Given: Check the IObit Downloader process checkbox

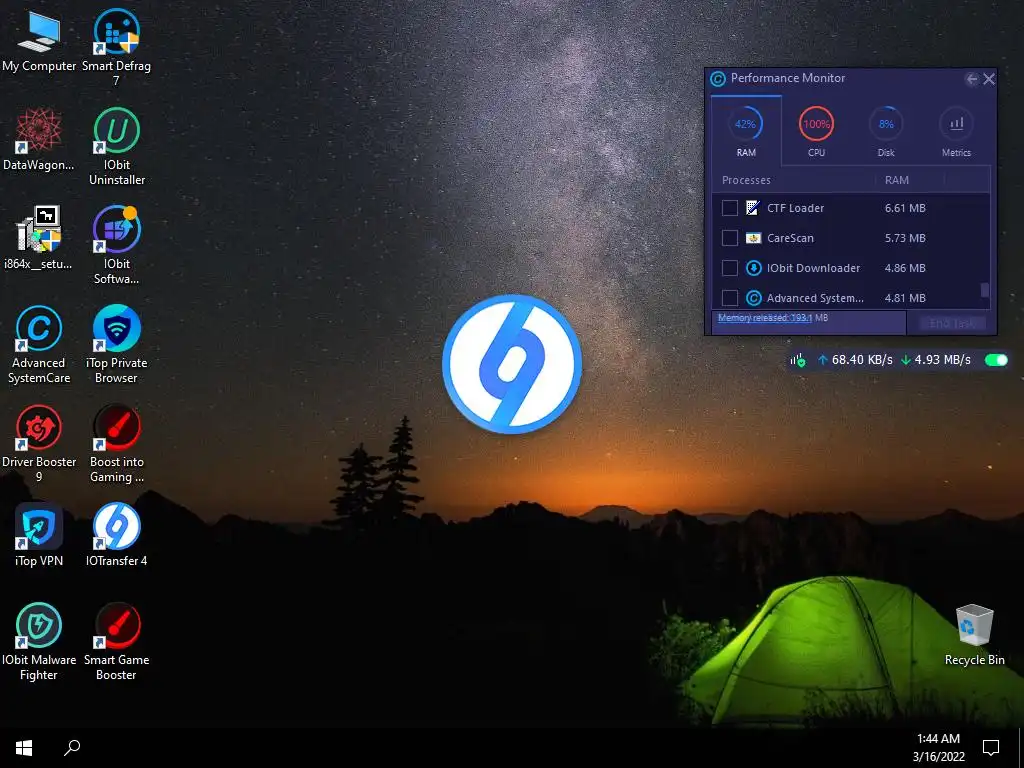Looking at the screenshot, I should 729,268.
